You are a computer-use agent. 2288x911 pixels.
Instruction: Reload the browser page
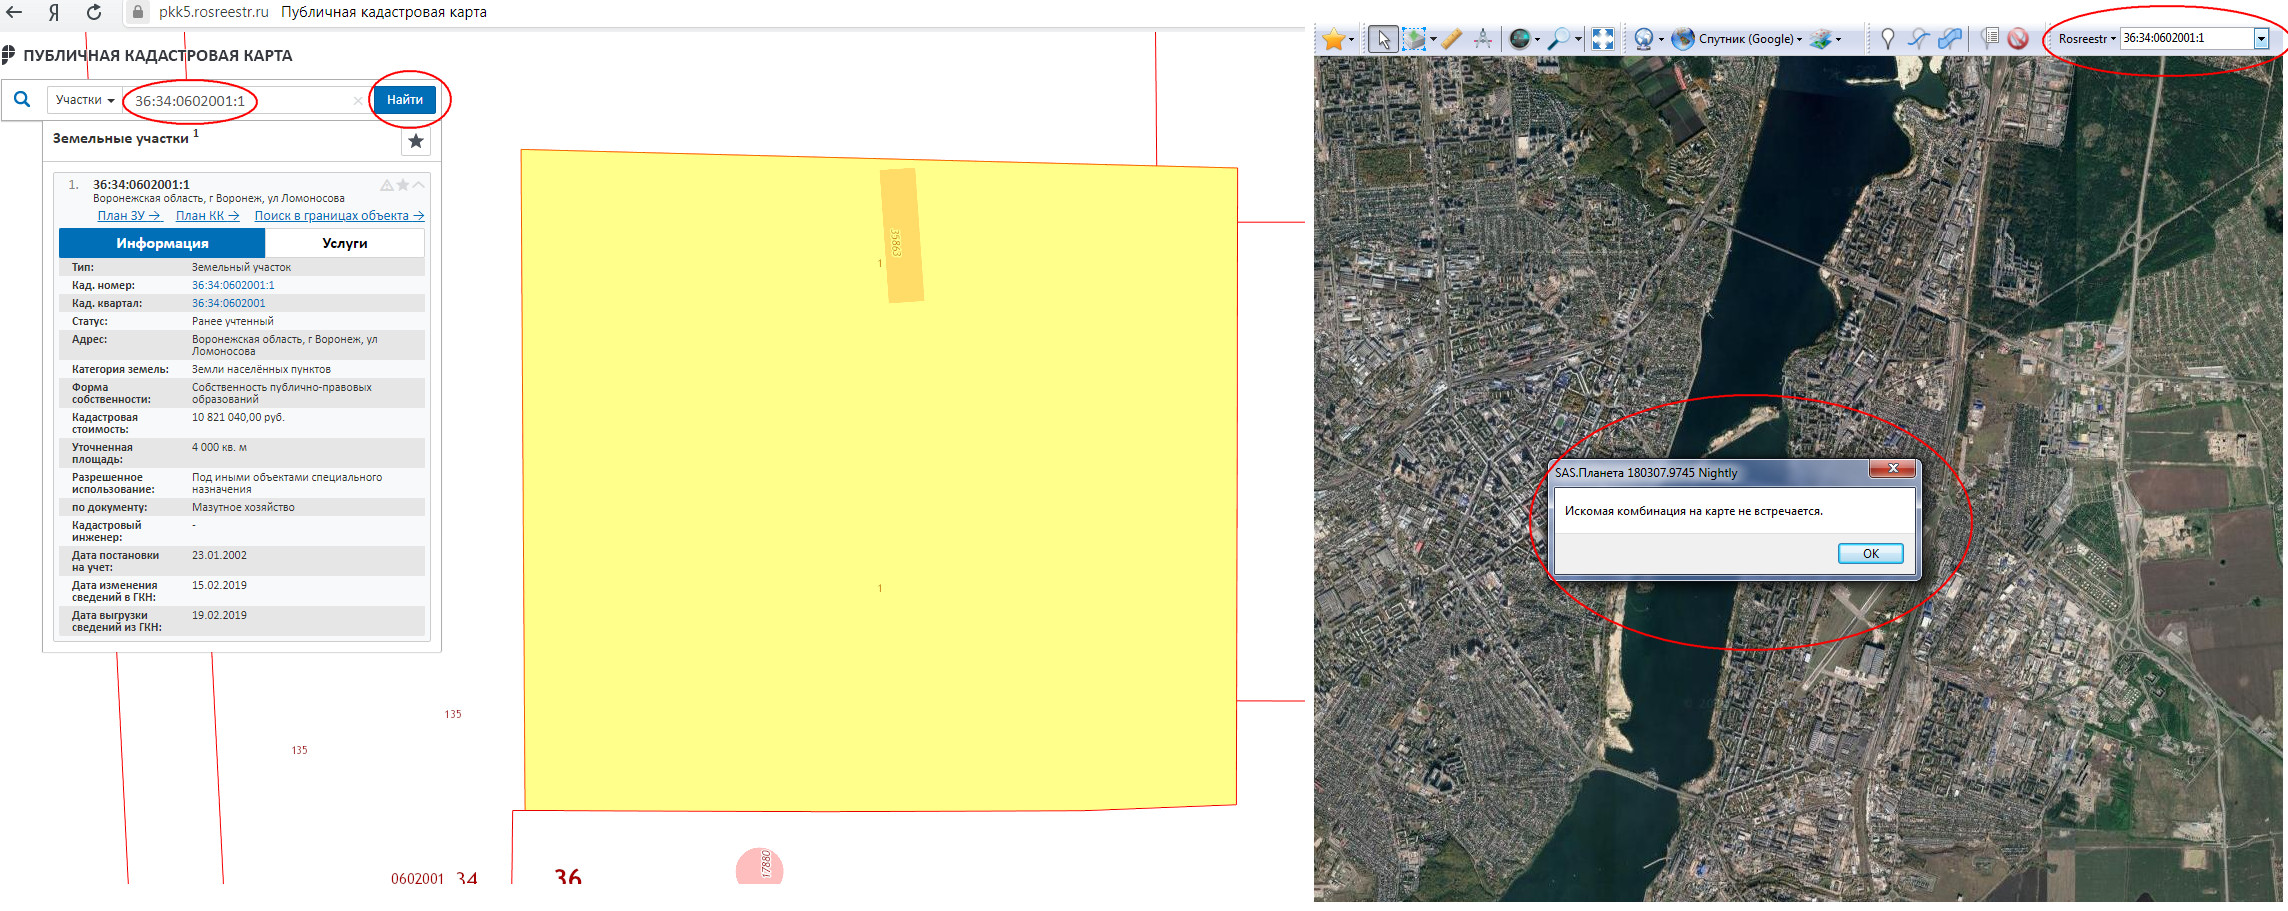pos(93,12)
